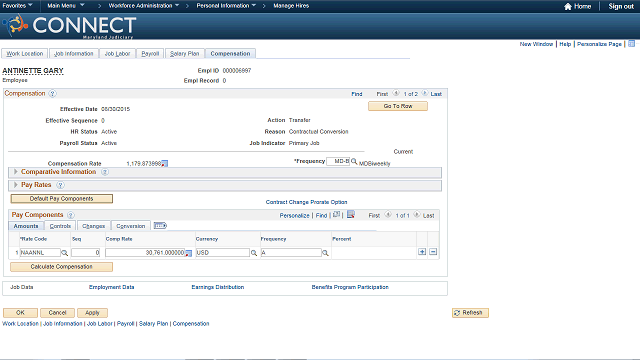Viewport: 640px width, 360px height.
Task: Click into the Seq input field
Action: coord(86,253)
